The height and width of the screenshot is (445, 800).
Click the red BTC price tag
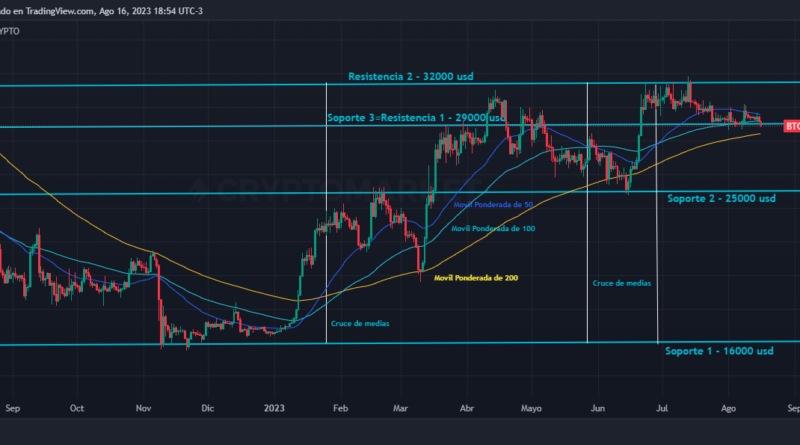click(x=791, y=127)
